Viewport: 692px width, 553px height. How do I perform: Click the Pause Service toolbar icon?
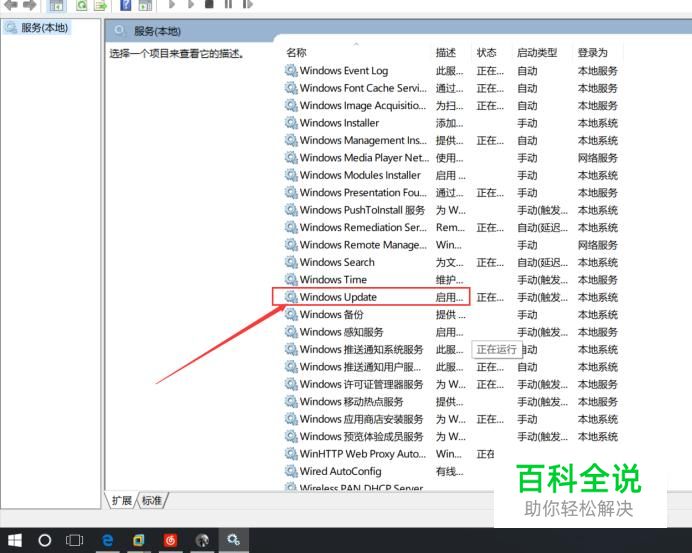(228, 4)
